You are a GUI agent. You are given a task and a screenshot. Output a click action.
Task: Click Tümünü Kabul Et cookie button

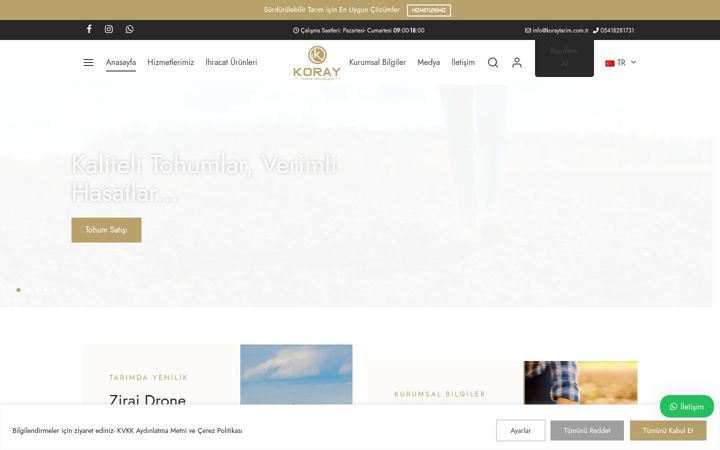point(668,431)
